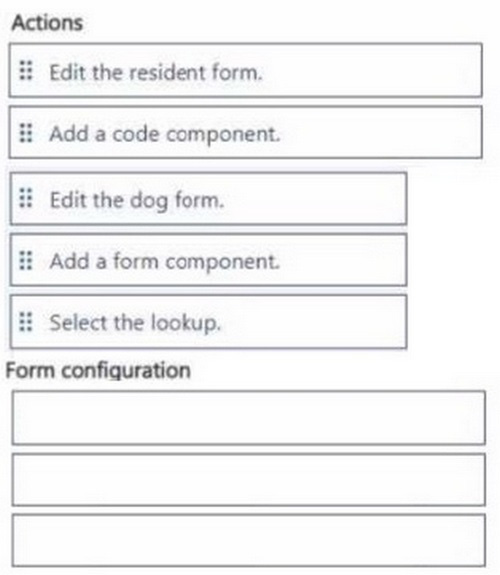
Task: Click the 'resident form' text in first action
Action: tap(195, 72)
